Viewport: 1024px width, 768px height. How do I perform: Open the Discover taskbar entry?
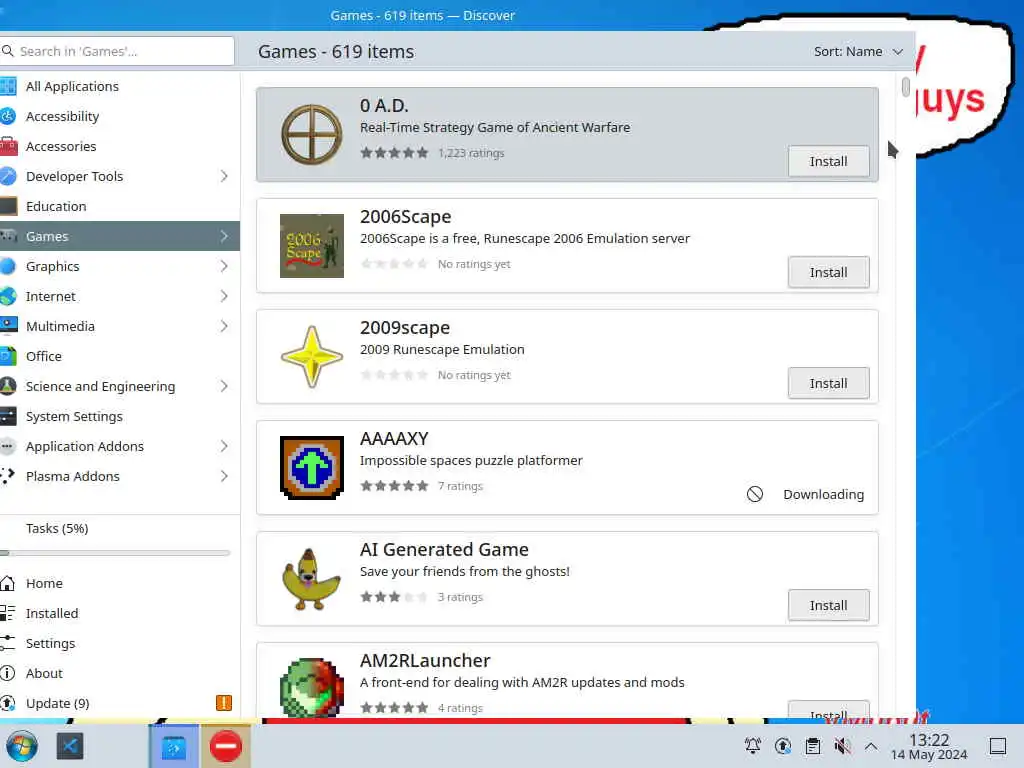point(174,746)
